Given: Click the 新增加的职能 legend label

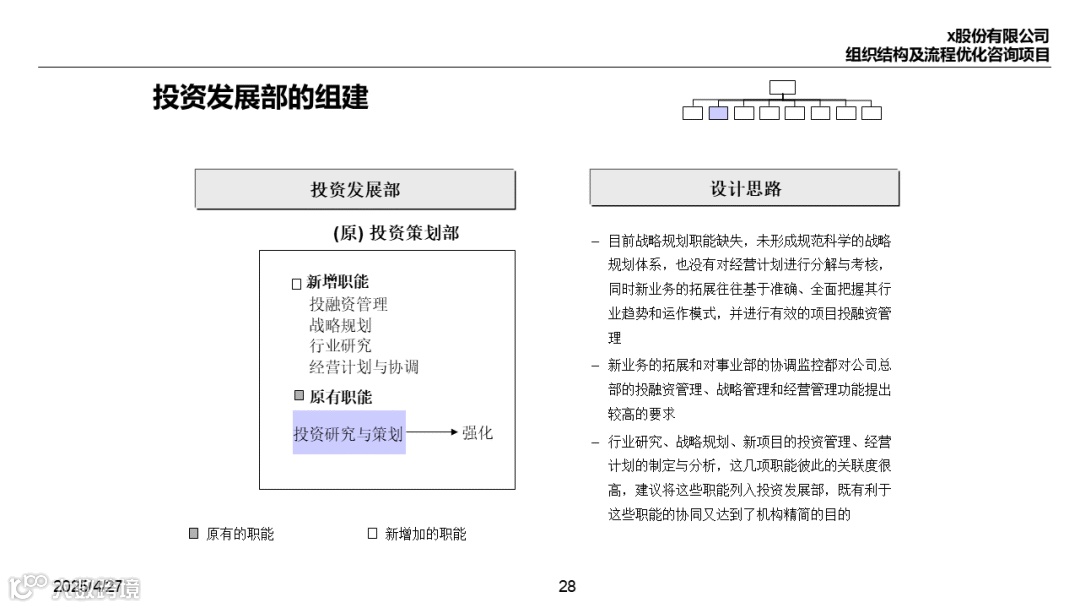Looking at the screenshot, I should coord(426,534).
